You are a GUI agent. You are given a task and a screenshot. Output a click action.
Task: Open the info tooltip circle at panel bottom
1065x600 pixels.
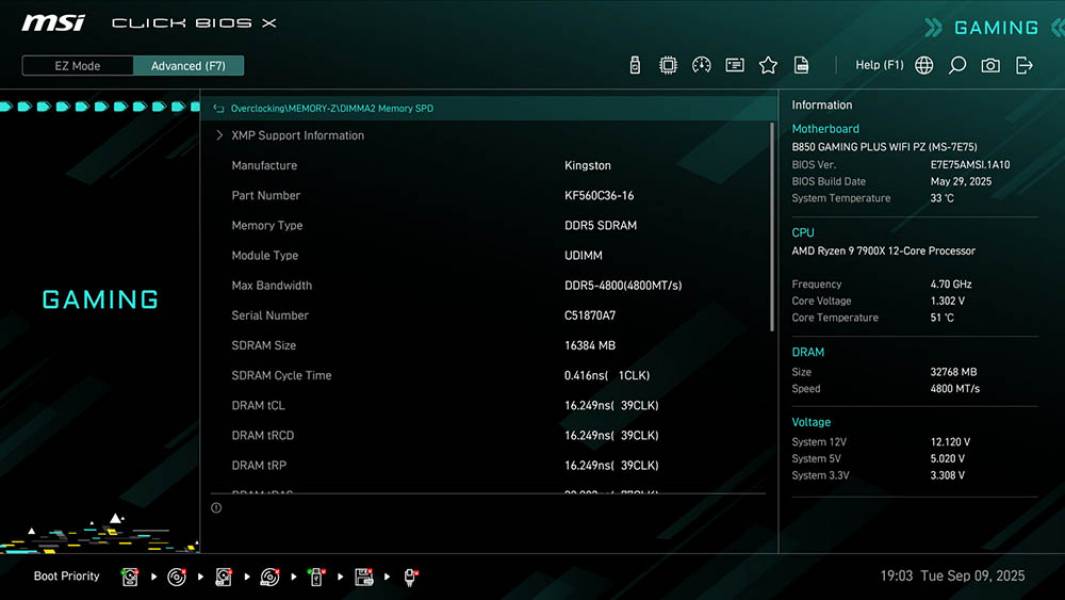click(215, 508)
